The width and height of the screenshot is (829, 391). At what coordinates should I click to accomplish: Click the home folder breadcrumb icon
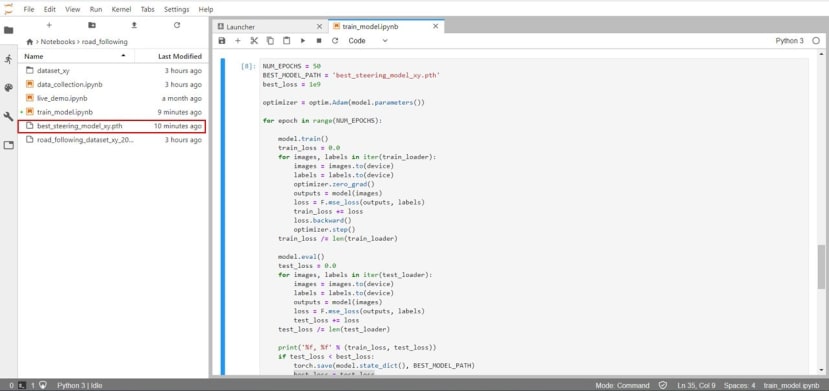(x=30, y=42)
